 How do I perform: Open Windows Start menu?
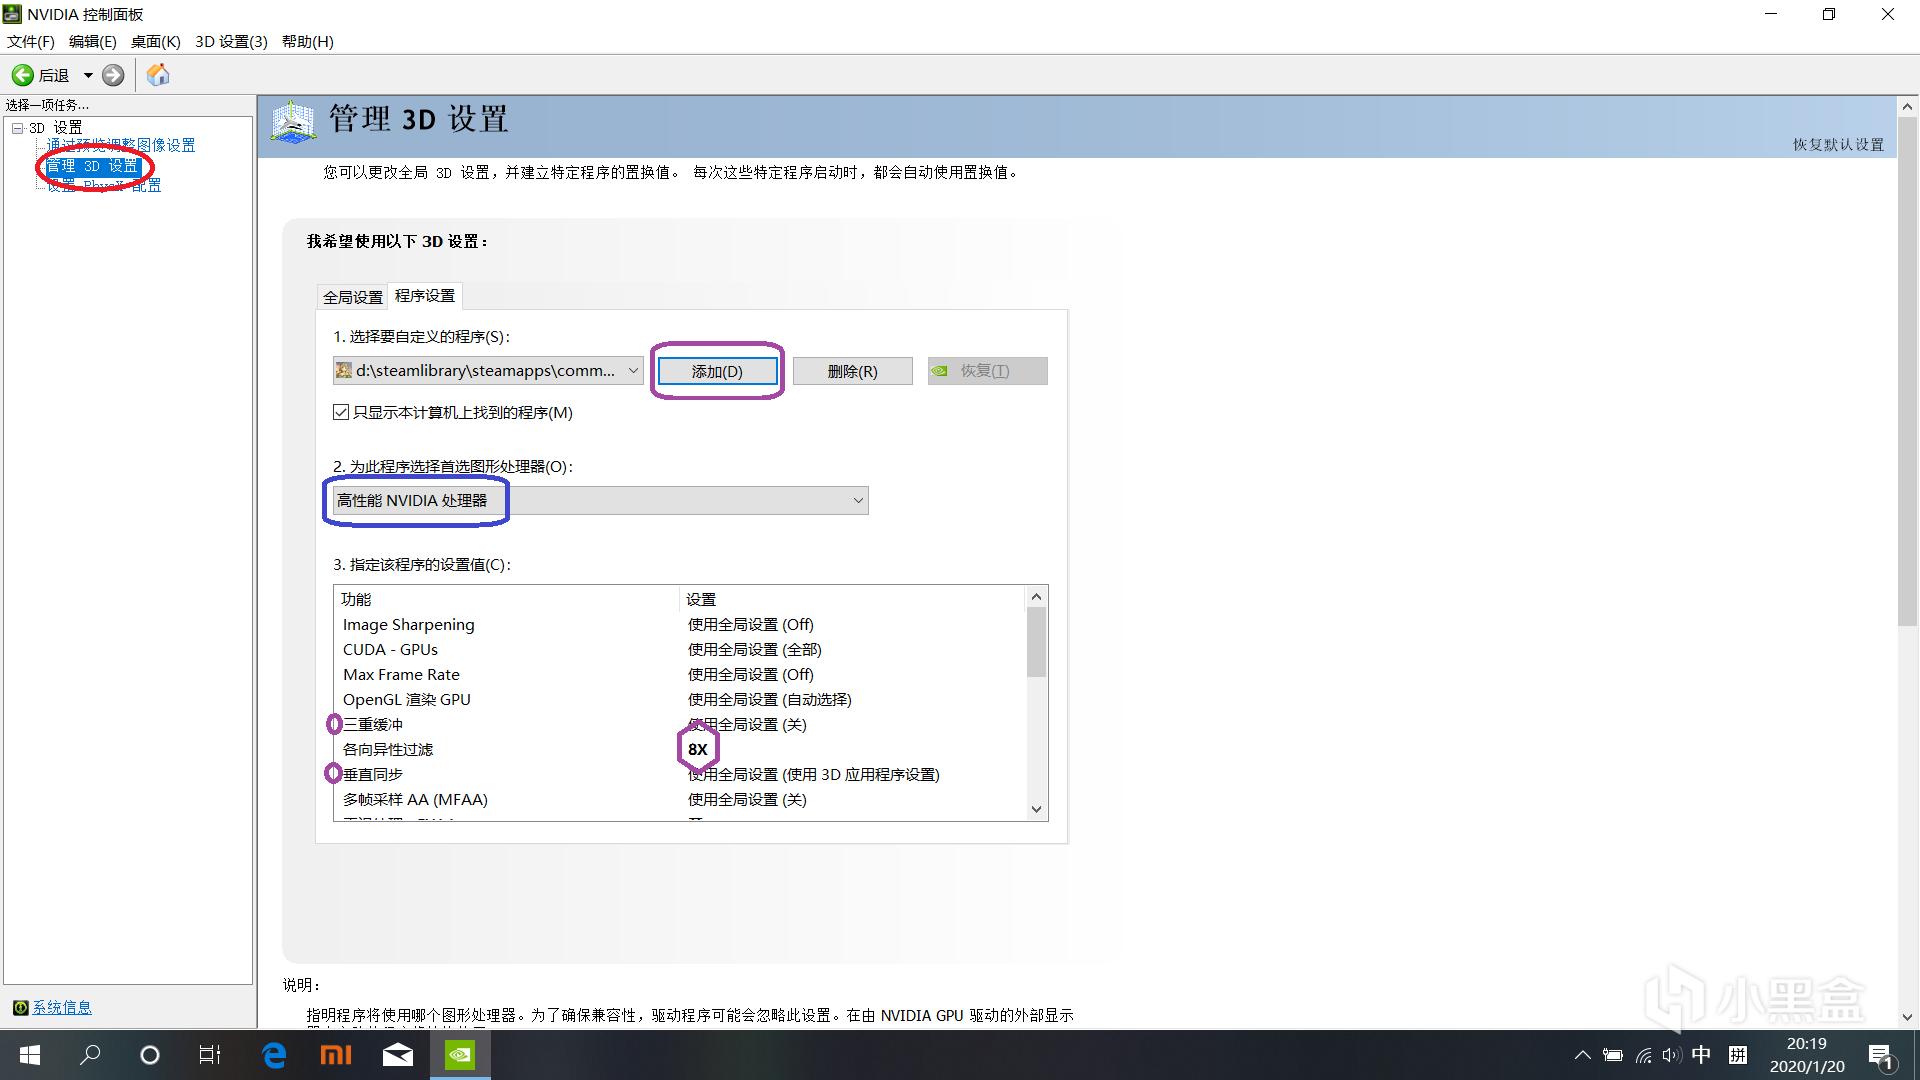(30, 1055)
